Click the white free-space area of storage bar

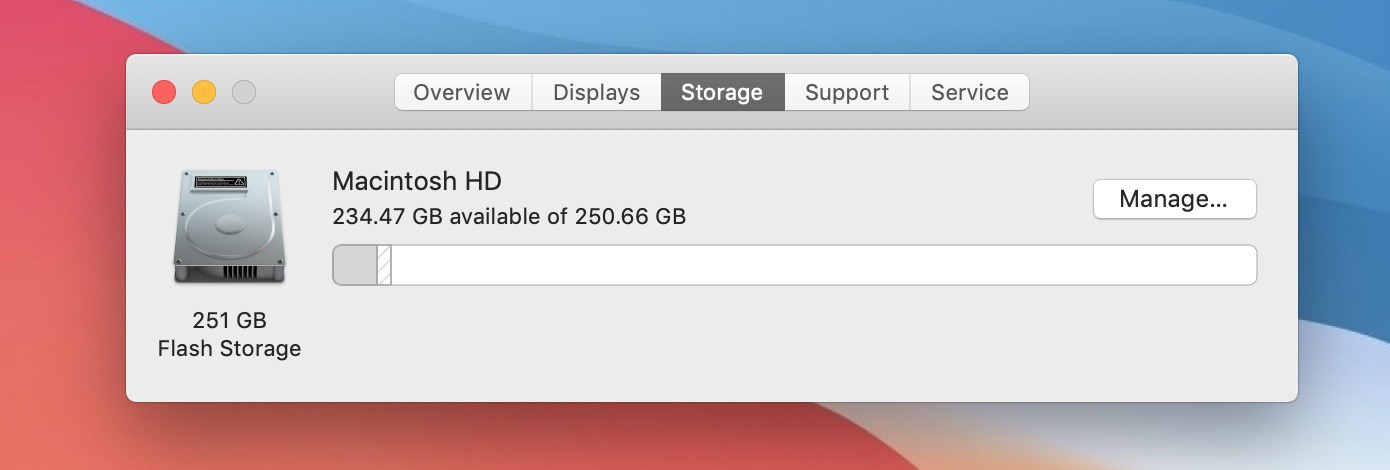click(820, 265)
